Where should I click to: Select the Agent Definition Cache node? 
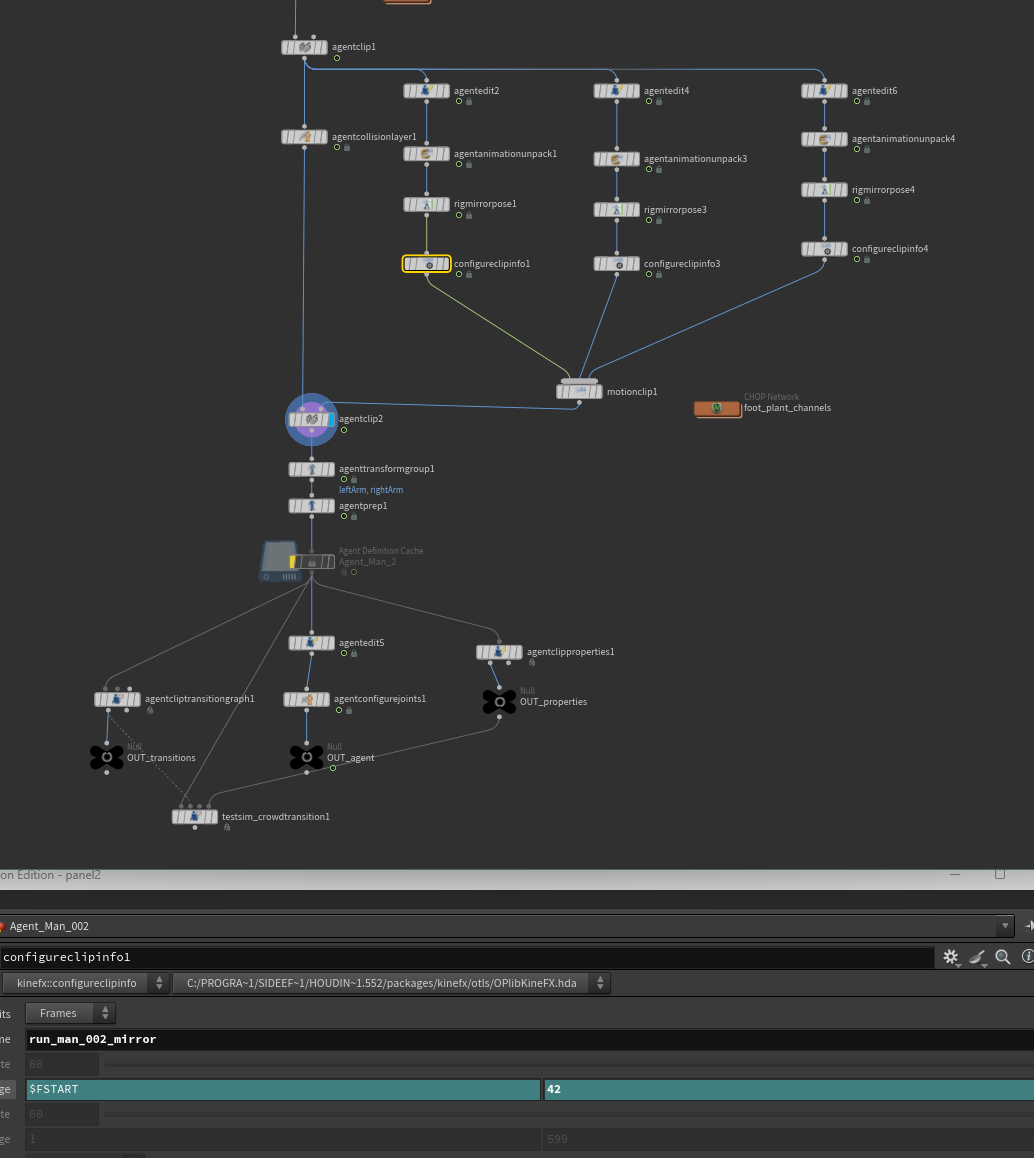click(311, 562)
